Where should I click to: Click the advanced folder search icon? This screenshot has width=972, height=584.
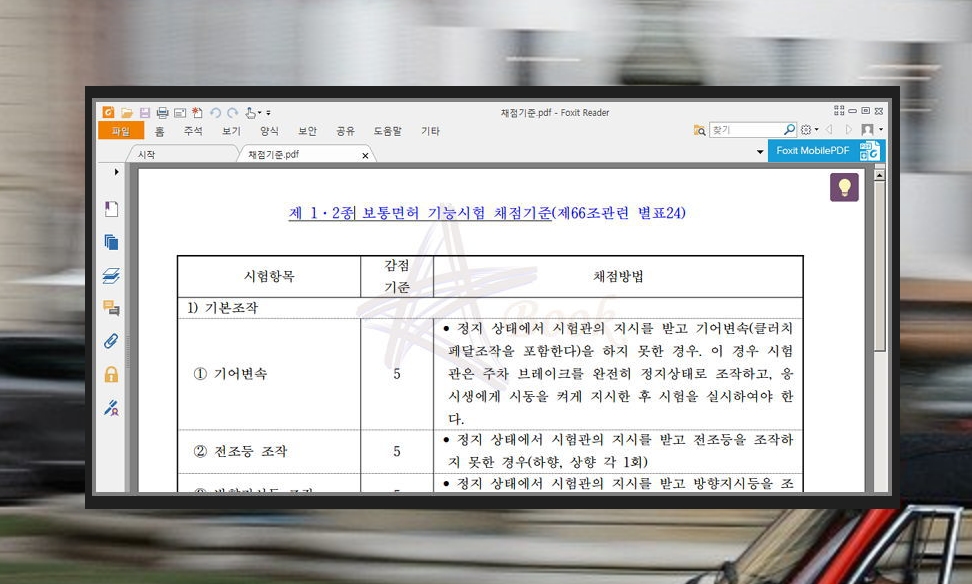pos(699,130)
